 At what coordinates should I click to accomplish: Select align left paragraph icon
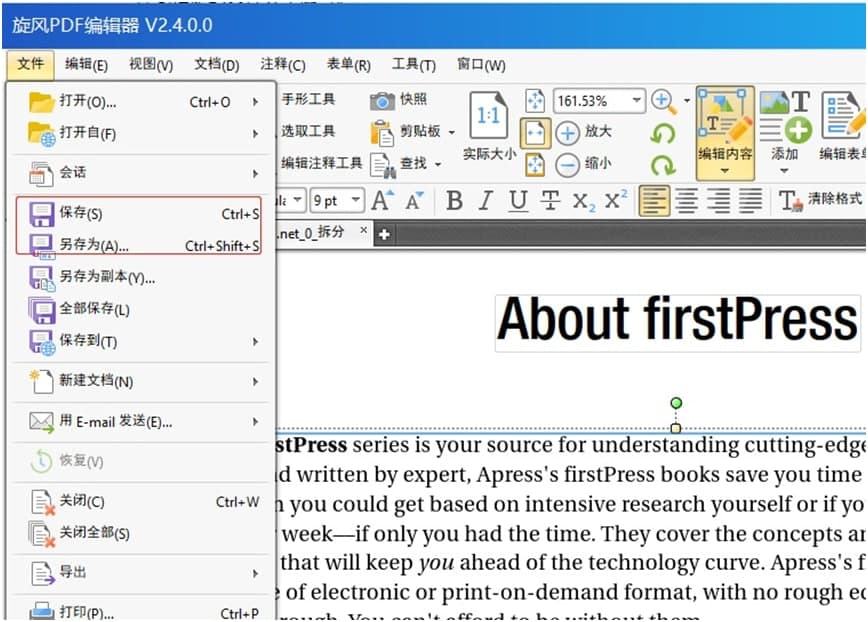(x=654, y=200)
